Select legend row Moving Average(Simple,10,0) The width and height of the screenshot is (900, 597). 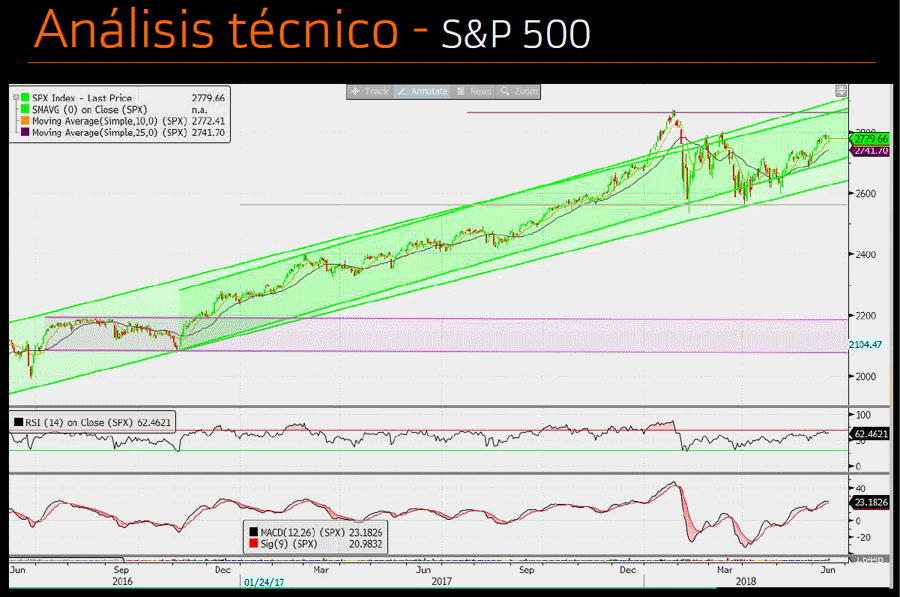(x=122, y=121)
